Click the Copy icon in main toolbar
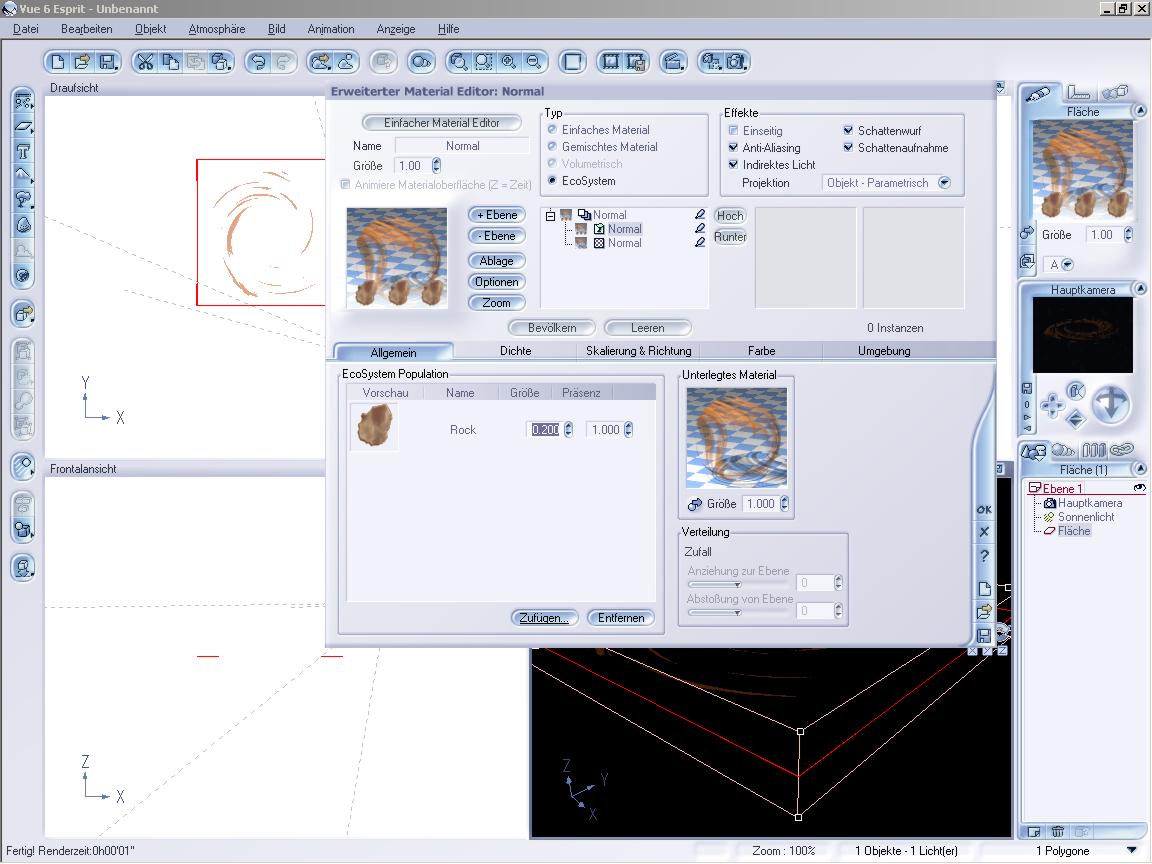1152x864 pixels. (170, 62)
